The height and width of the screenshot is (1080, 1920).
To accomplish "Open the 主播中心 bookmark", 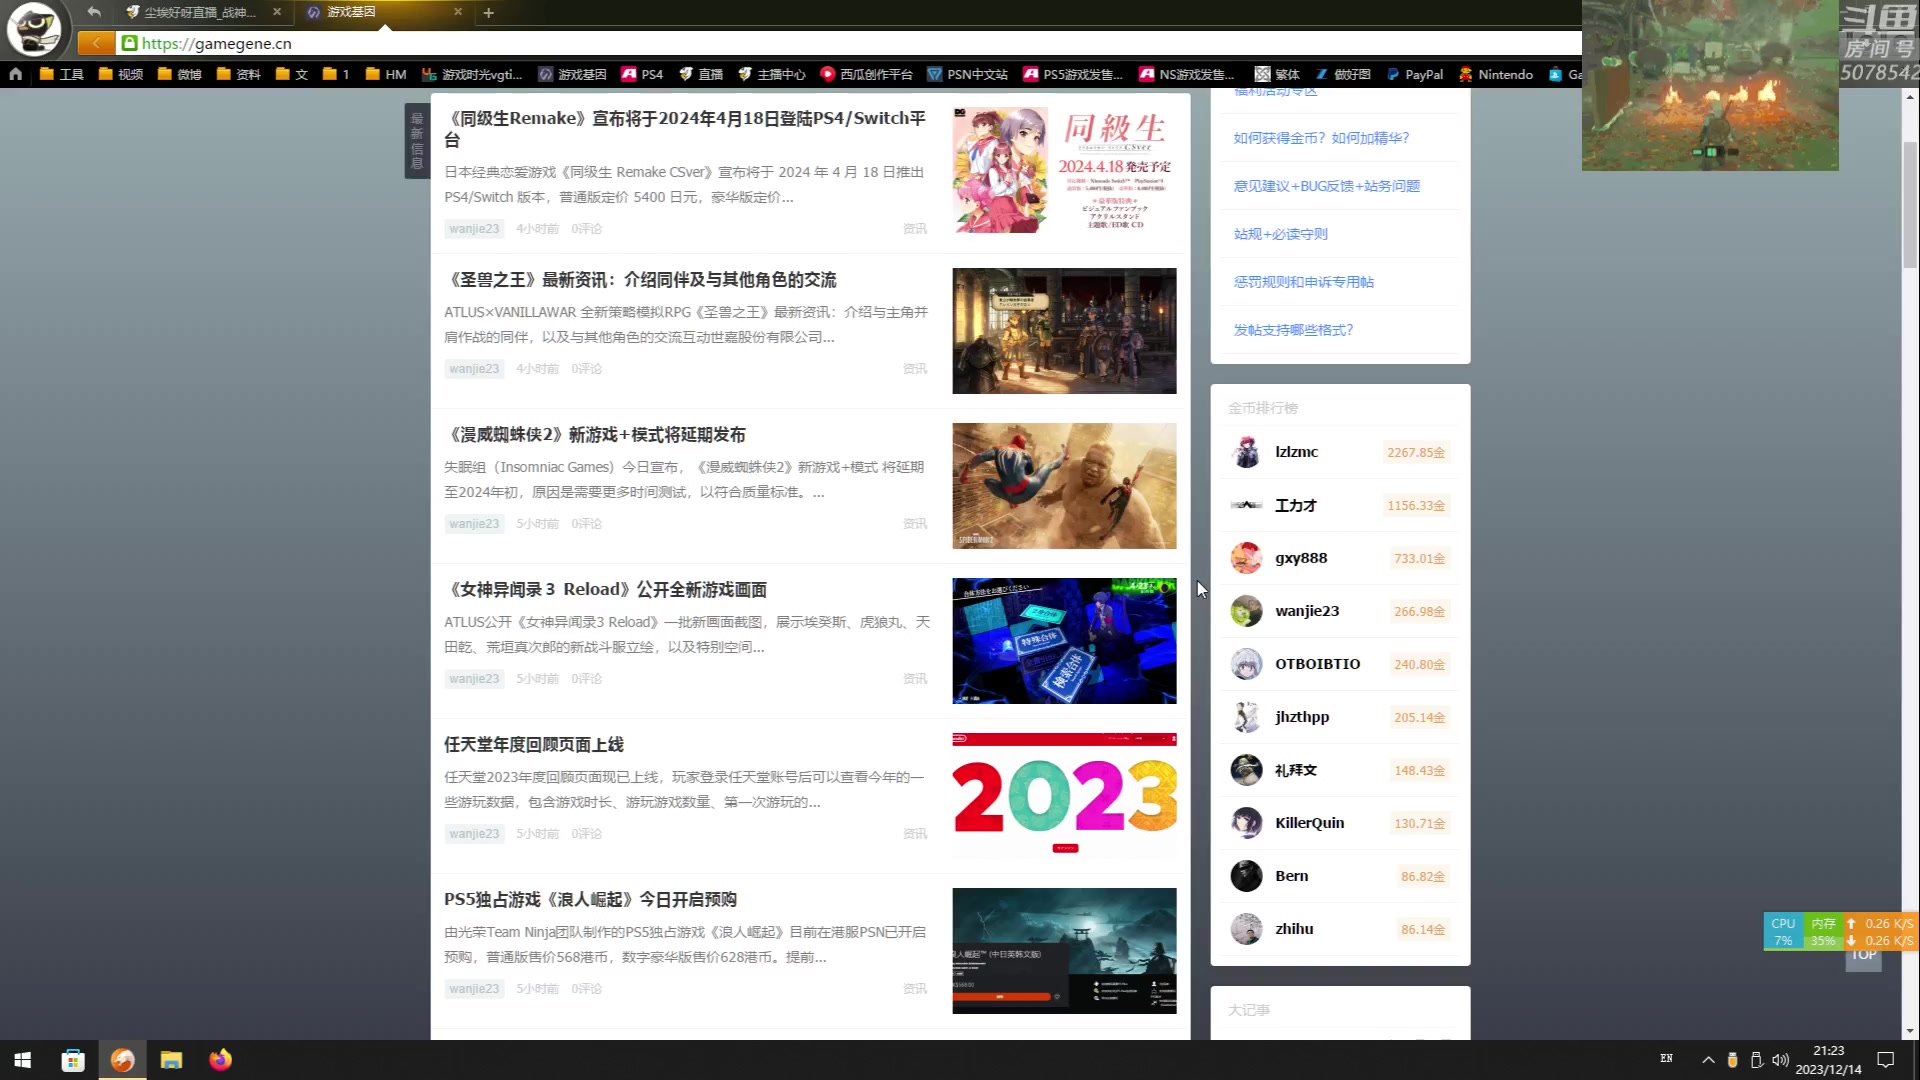I will point(772,74).
